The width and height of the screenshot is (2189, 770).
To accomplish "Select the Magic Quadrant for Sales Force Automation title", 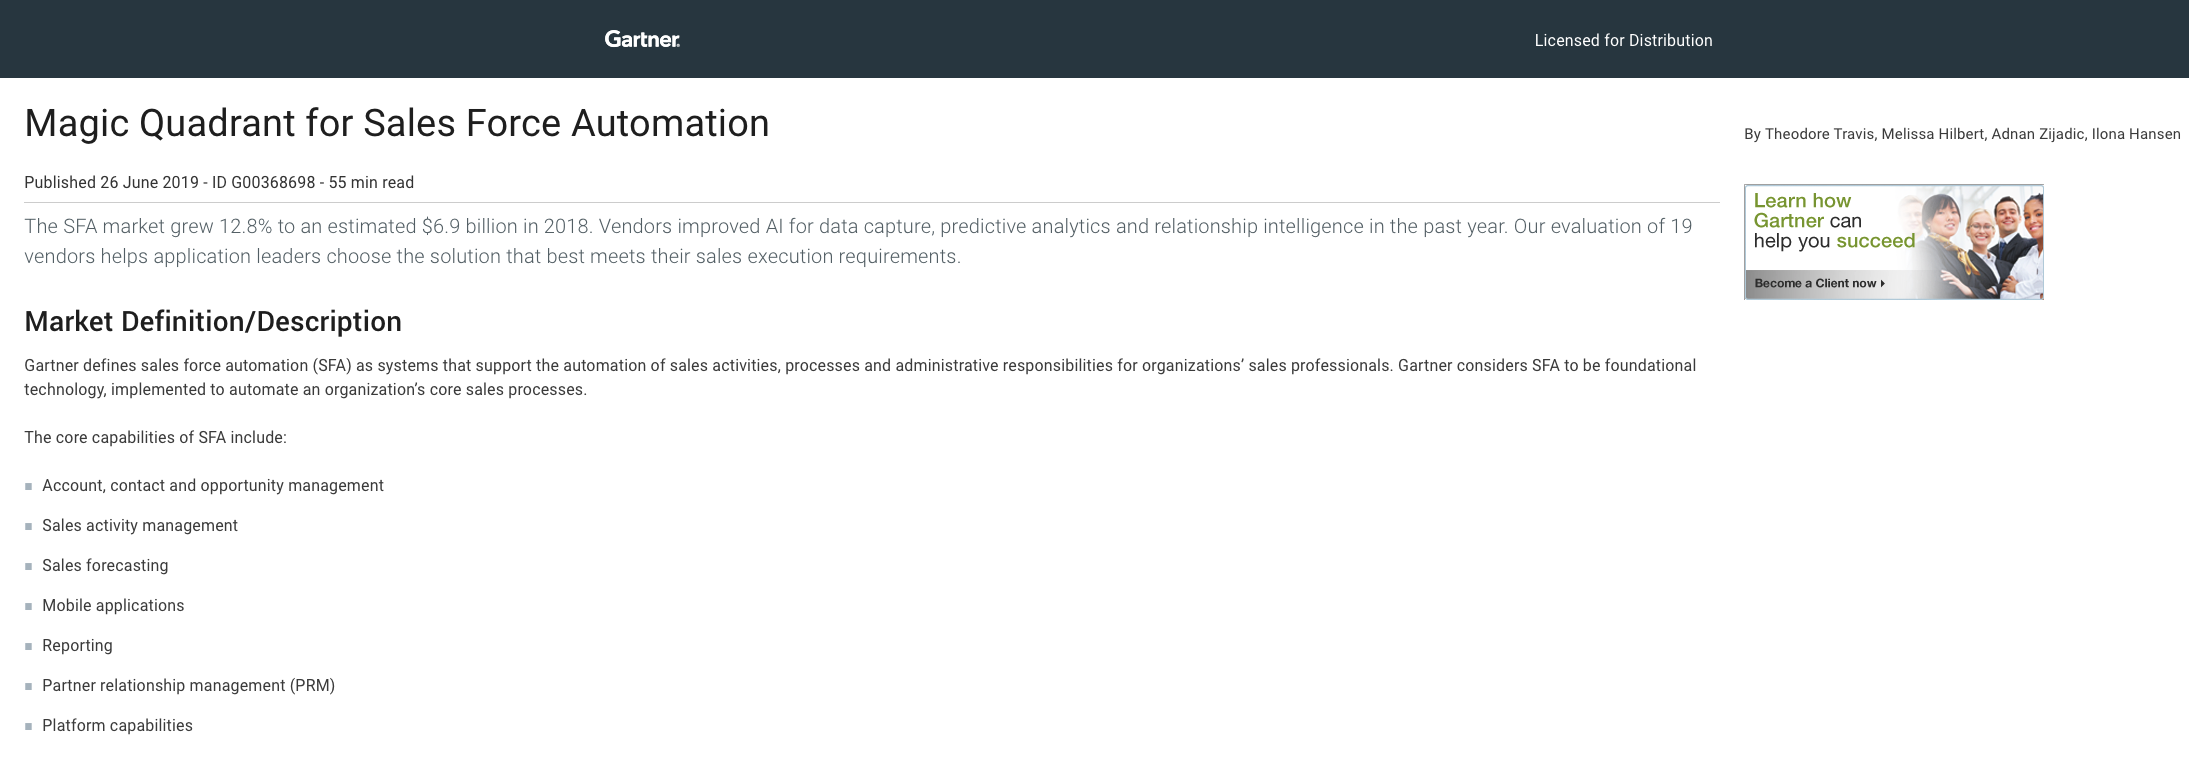I will pyautogui.click(x=397, y=123).
